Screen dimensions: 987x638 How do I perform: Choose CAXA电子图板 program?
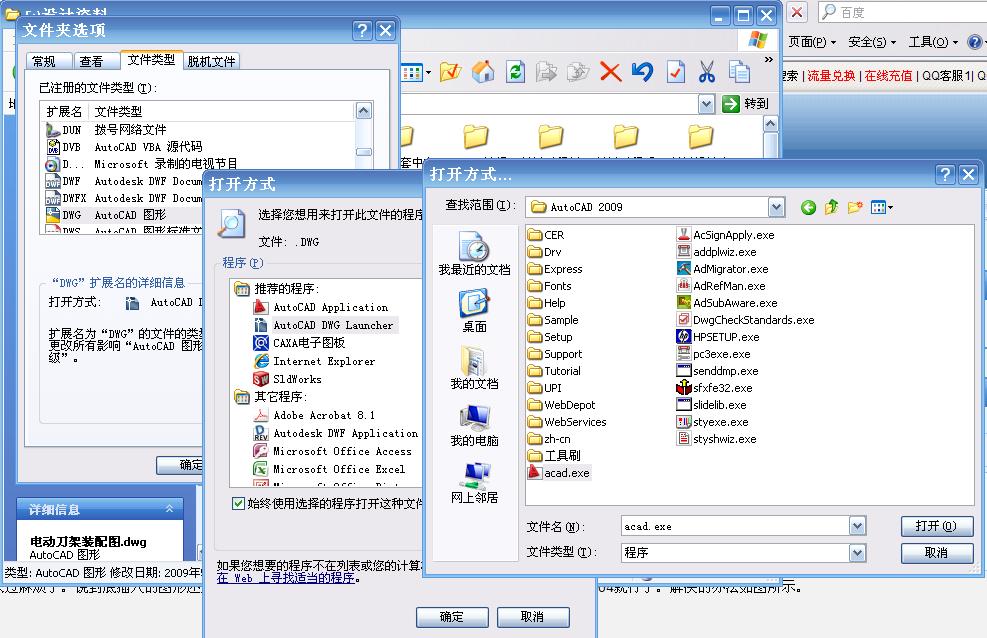pyautogui.click(x=299, y=343)
